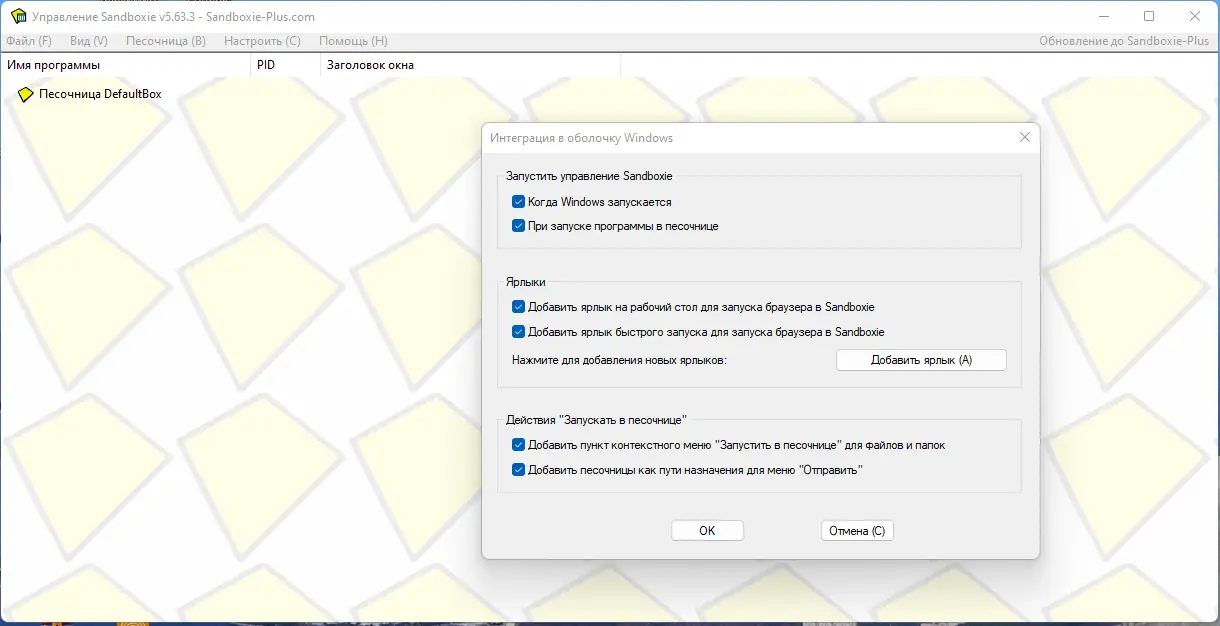Toggle "Отправить" menu destinations checkbox
Viewport: 1220px width, 626px height.
tap(518, 469)
